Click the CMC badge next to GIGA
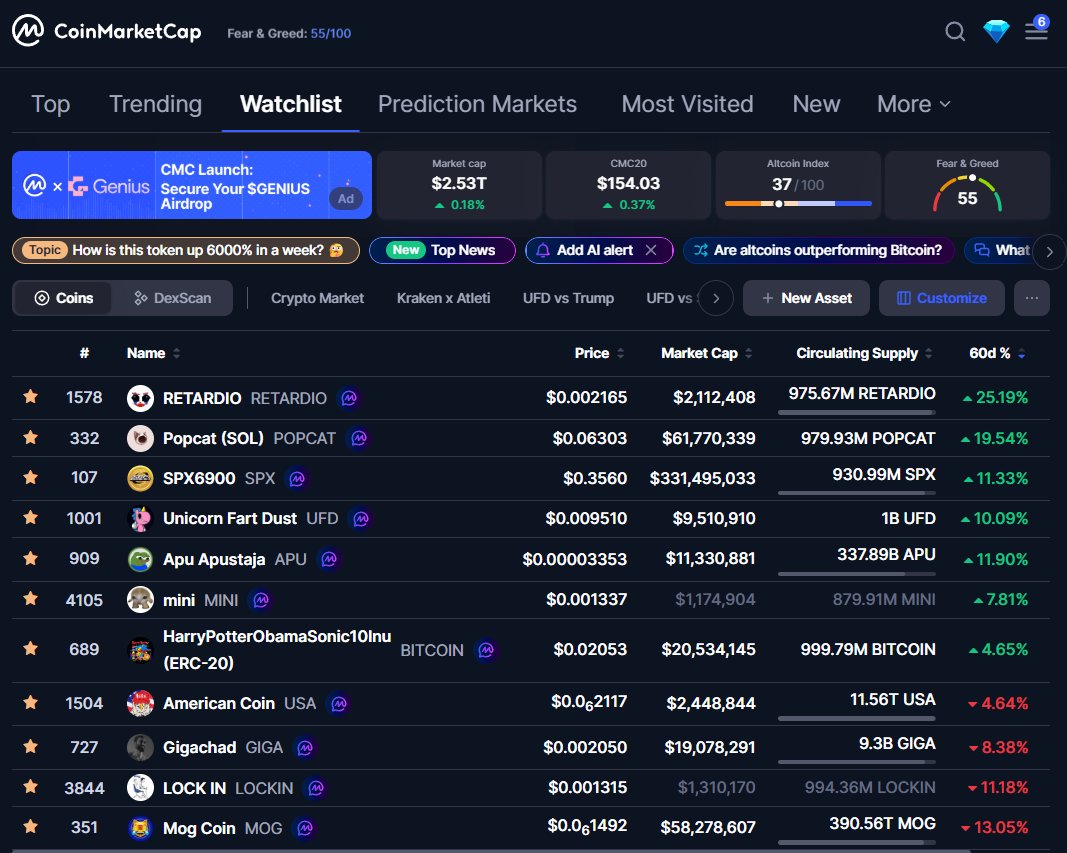Screen dimensions: 1067x853 (305, 748)
